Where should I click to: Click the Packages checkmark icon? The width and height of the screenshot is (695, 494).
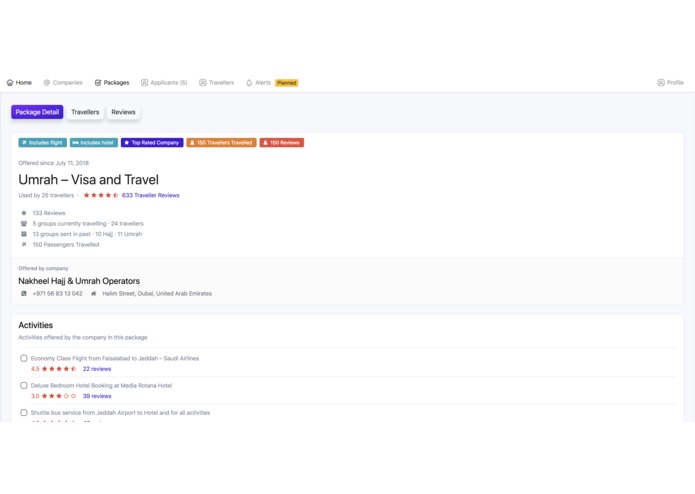[x=98, y=83]
